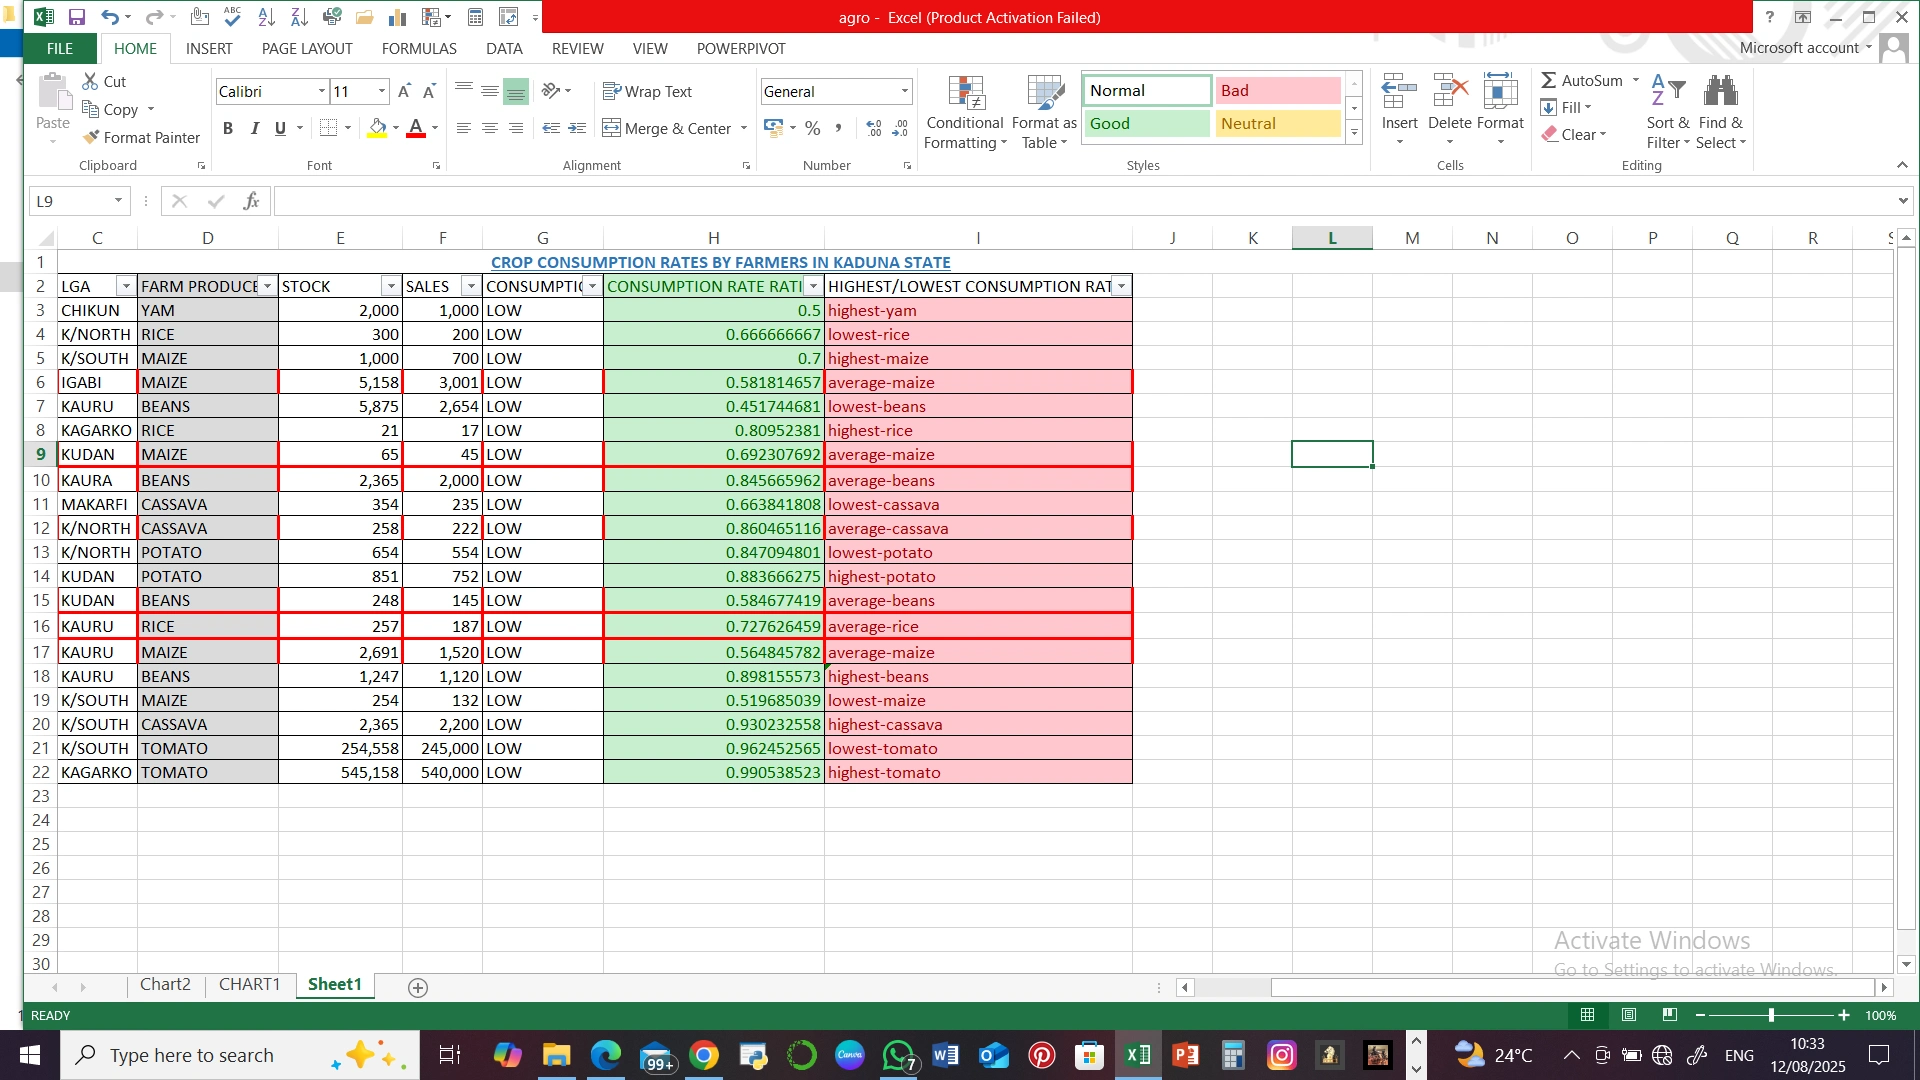This screenshot has width=1920, height=1080.
Task: Click the Merge & Center icon
Action: coord(612,128)
